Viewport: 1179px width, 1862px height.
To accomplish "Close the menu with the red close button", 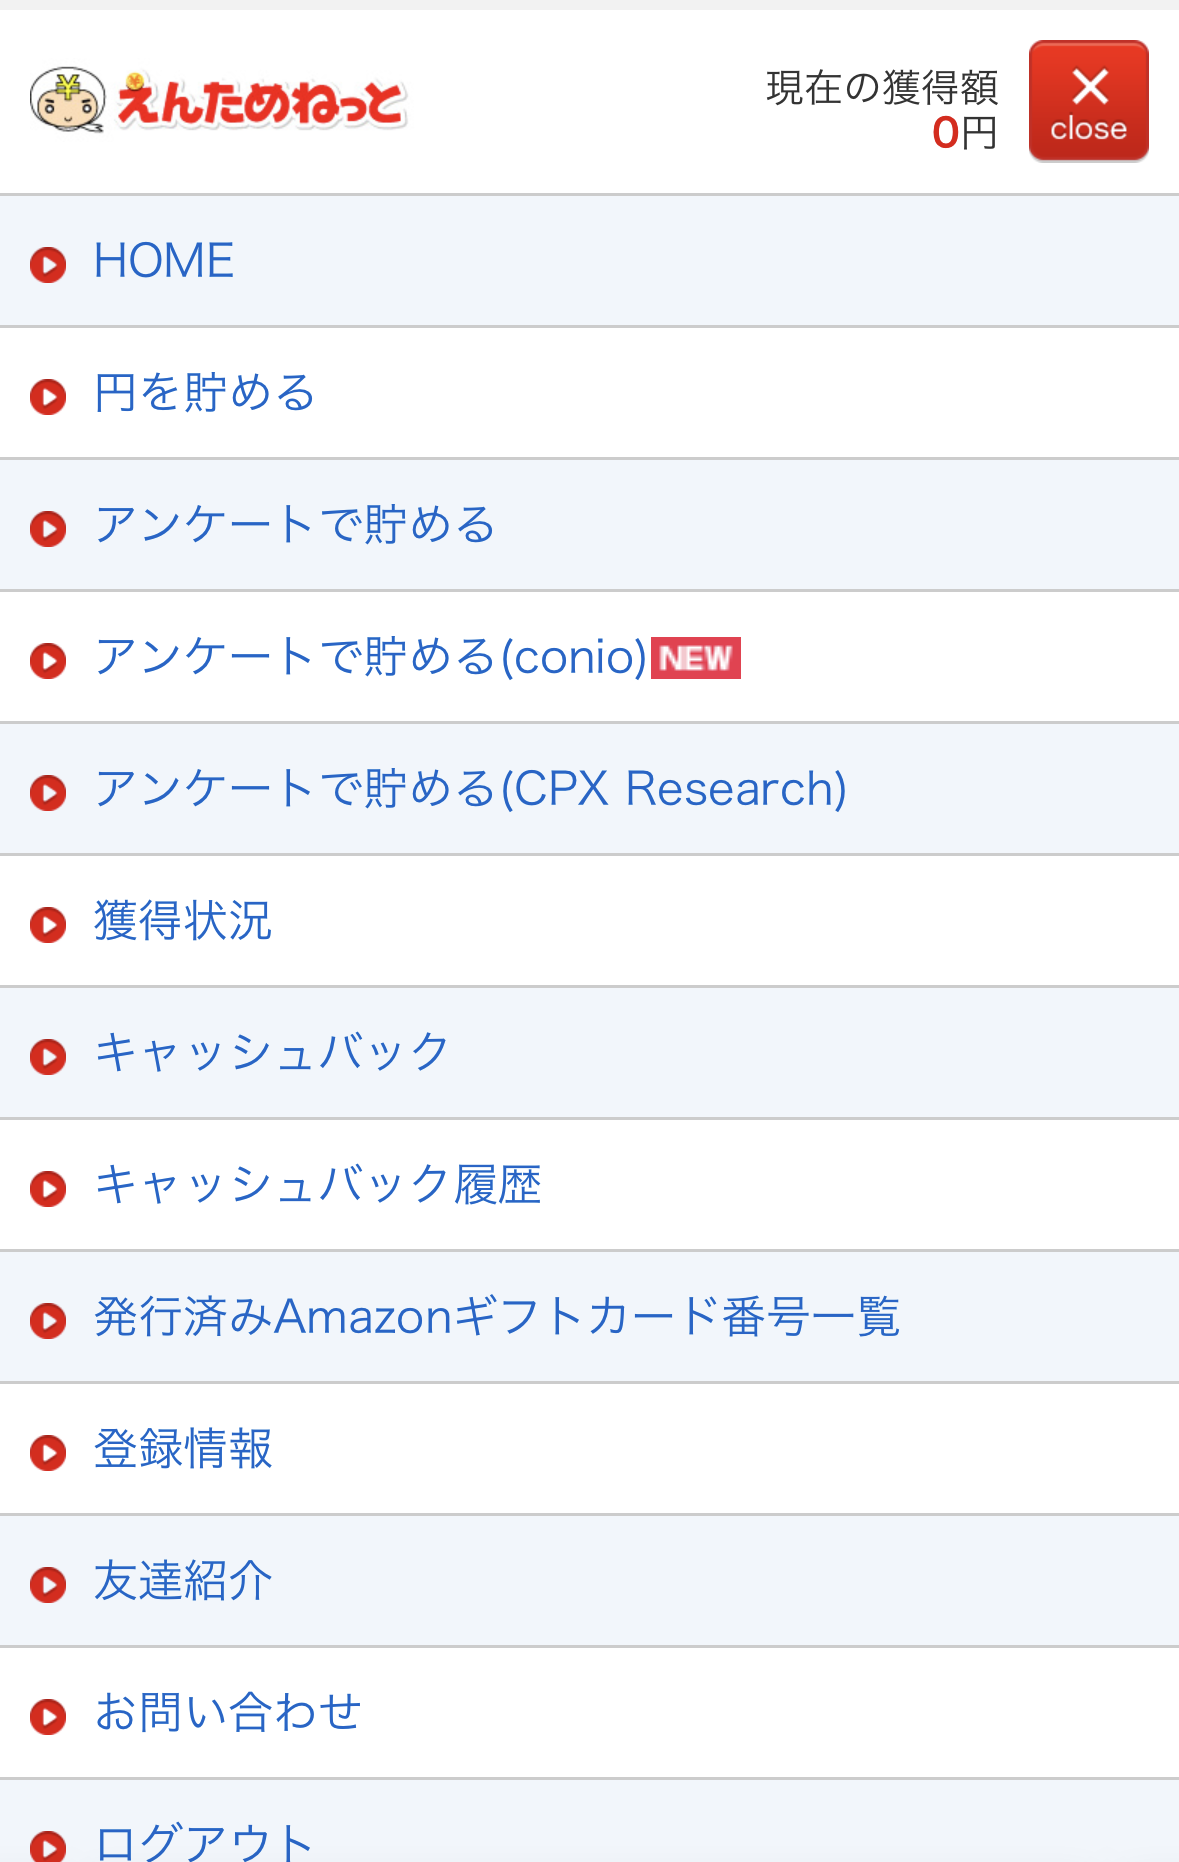I will click(1088, 101).
